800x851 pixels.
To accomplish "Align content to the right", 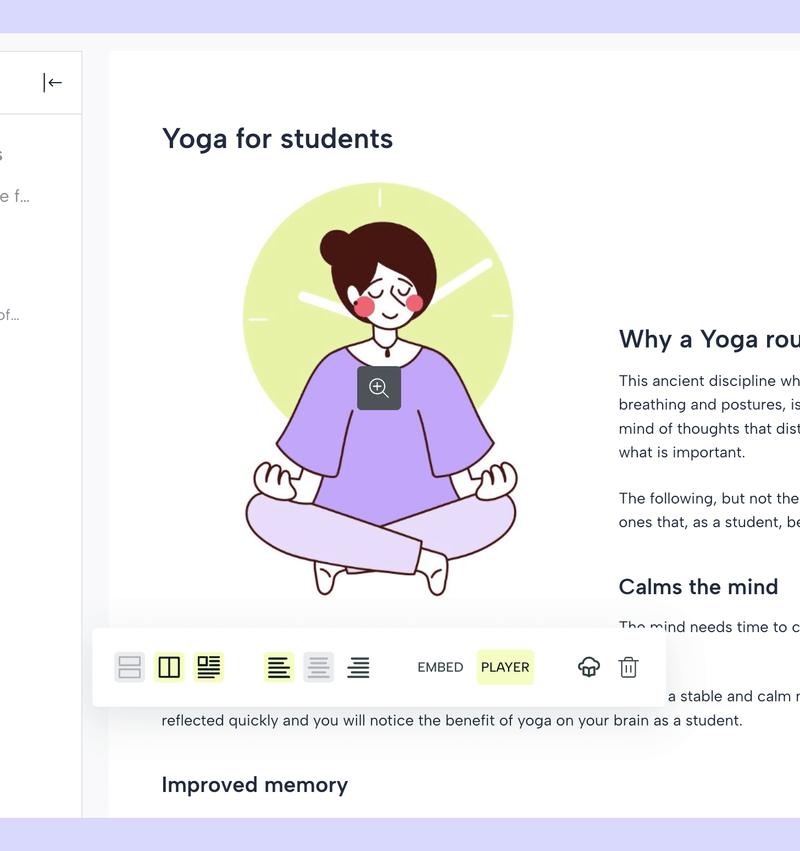I will (x=358, y=667).
